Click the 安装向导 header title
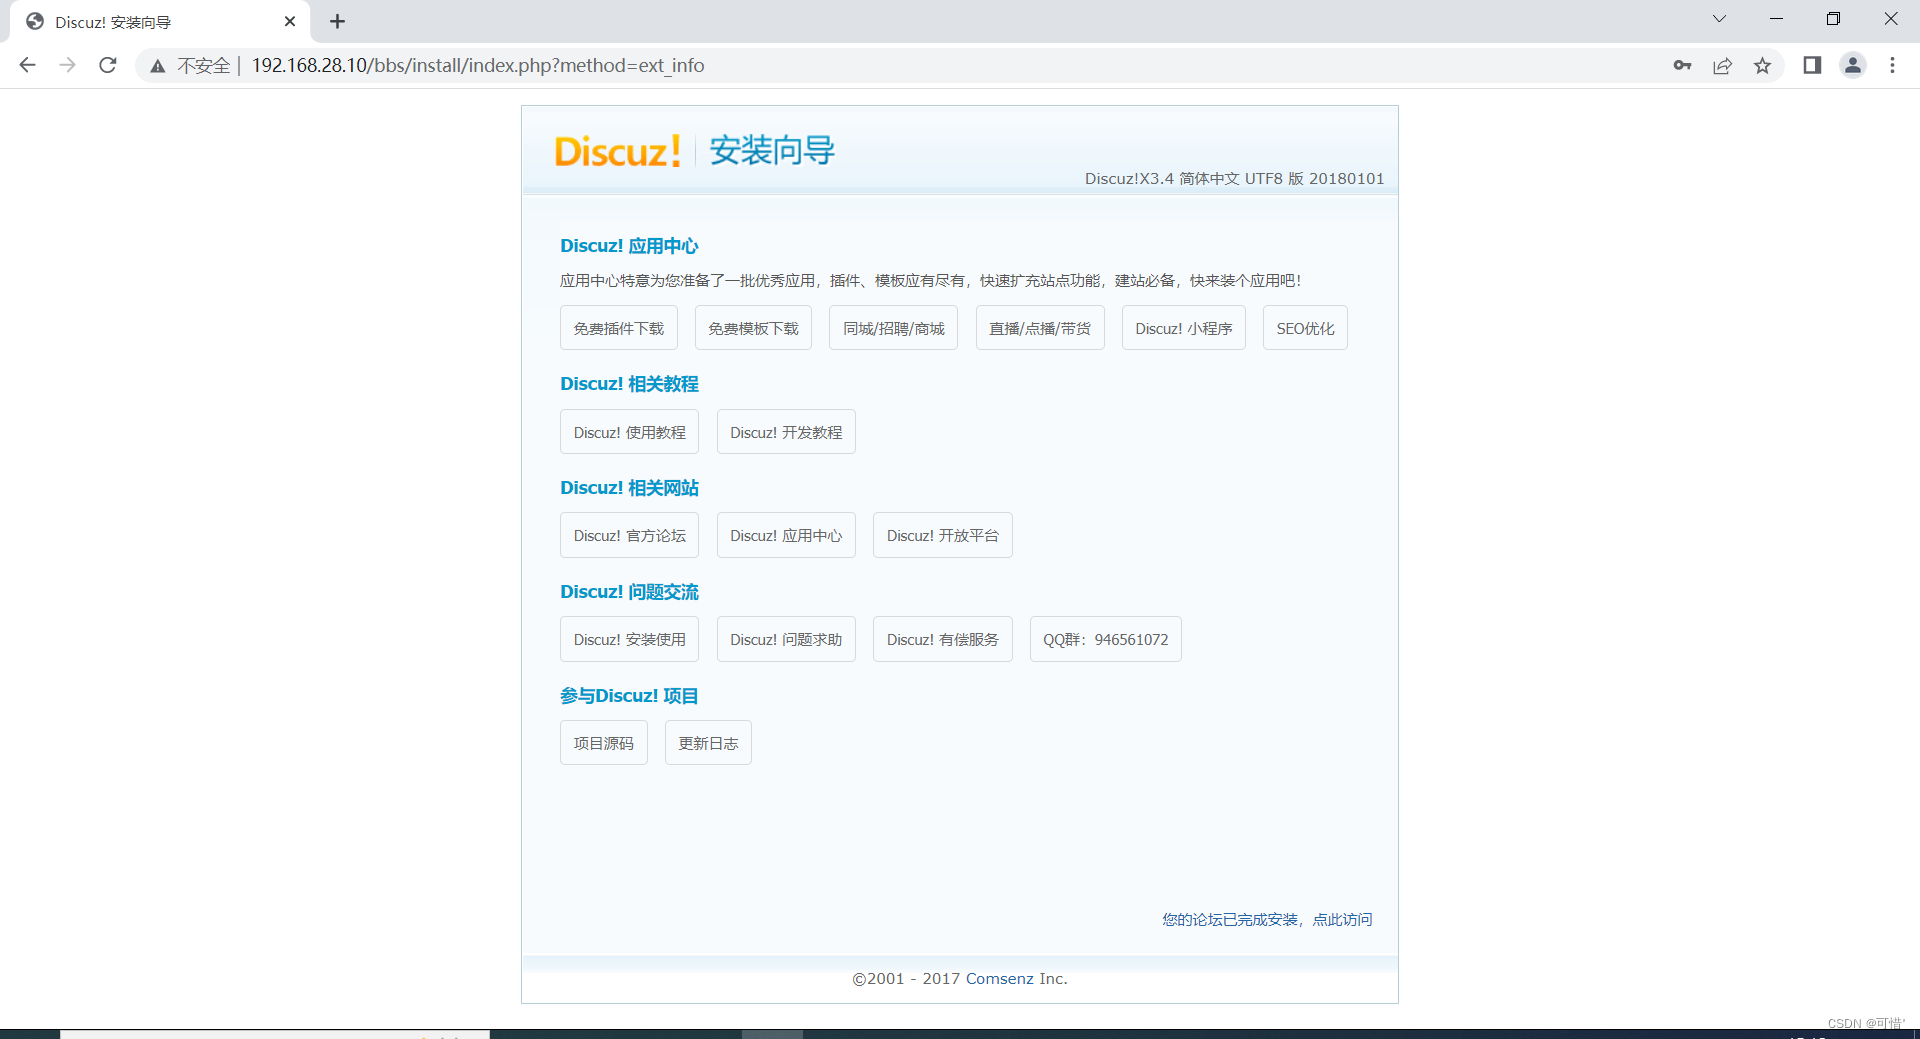 (772, 151)
